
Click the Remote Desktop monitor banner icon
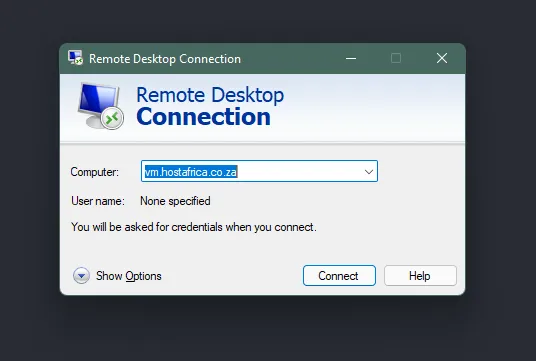[x=100, y=106]
